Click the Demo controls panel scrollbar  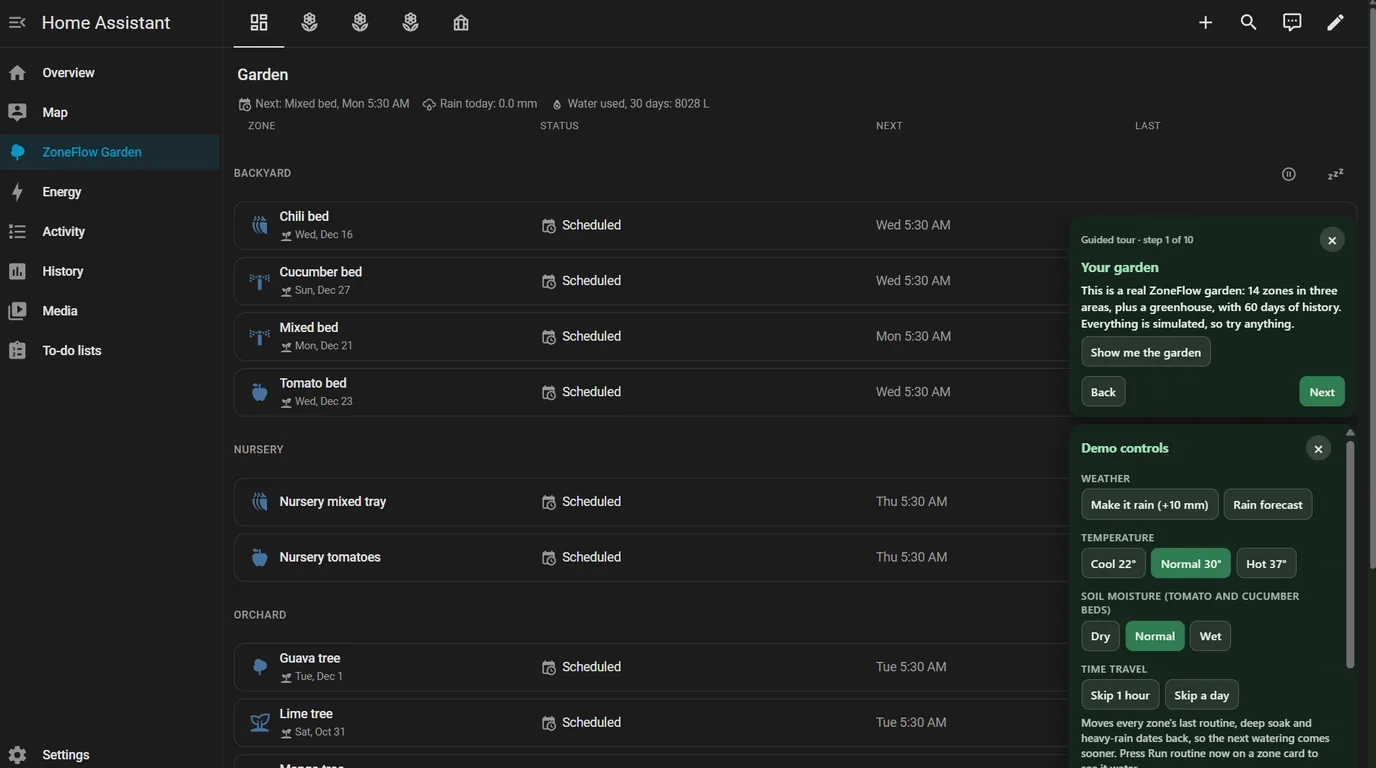pos(1350,552)
